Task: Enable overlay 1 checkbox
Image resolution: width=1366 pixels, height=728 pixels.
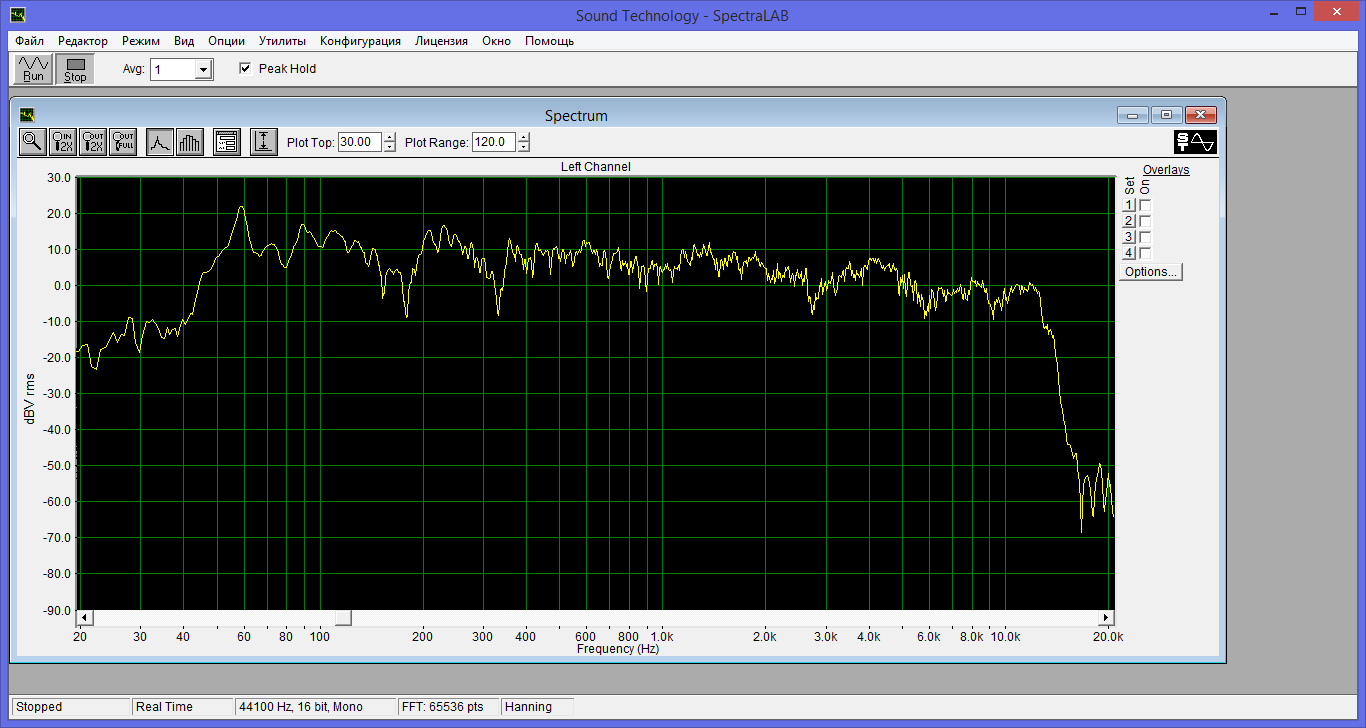Action: tap(1145, 205)
